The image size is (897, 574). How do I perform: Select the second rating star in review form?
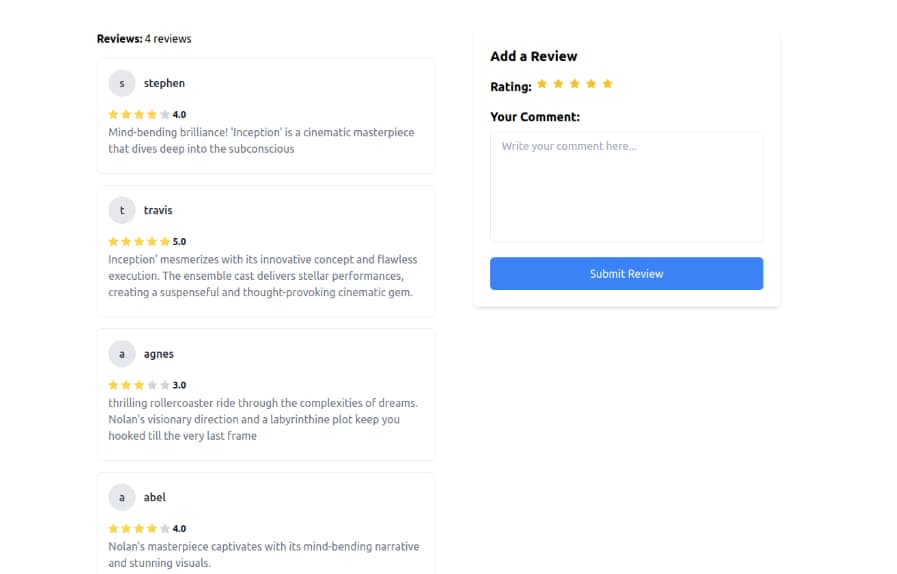558,84
